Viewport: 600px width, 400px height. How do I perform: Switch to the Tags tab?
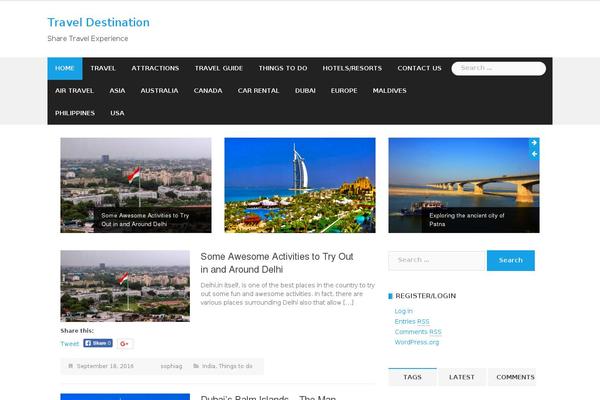pos(412,377)
